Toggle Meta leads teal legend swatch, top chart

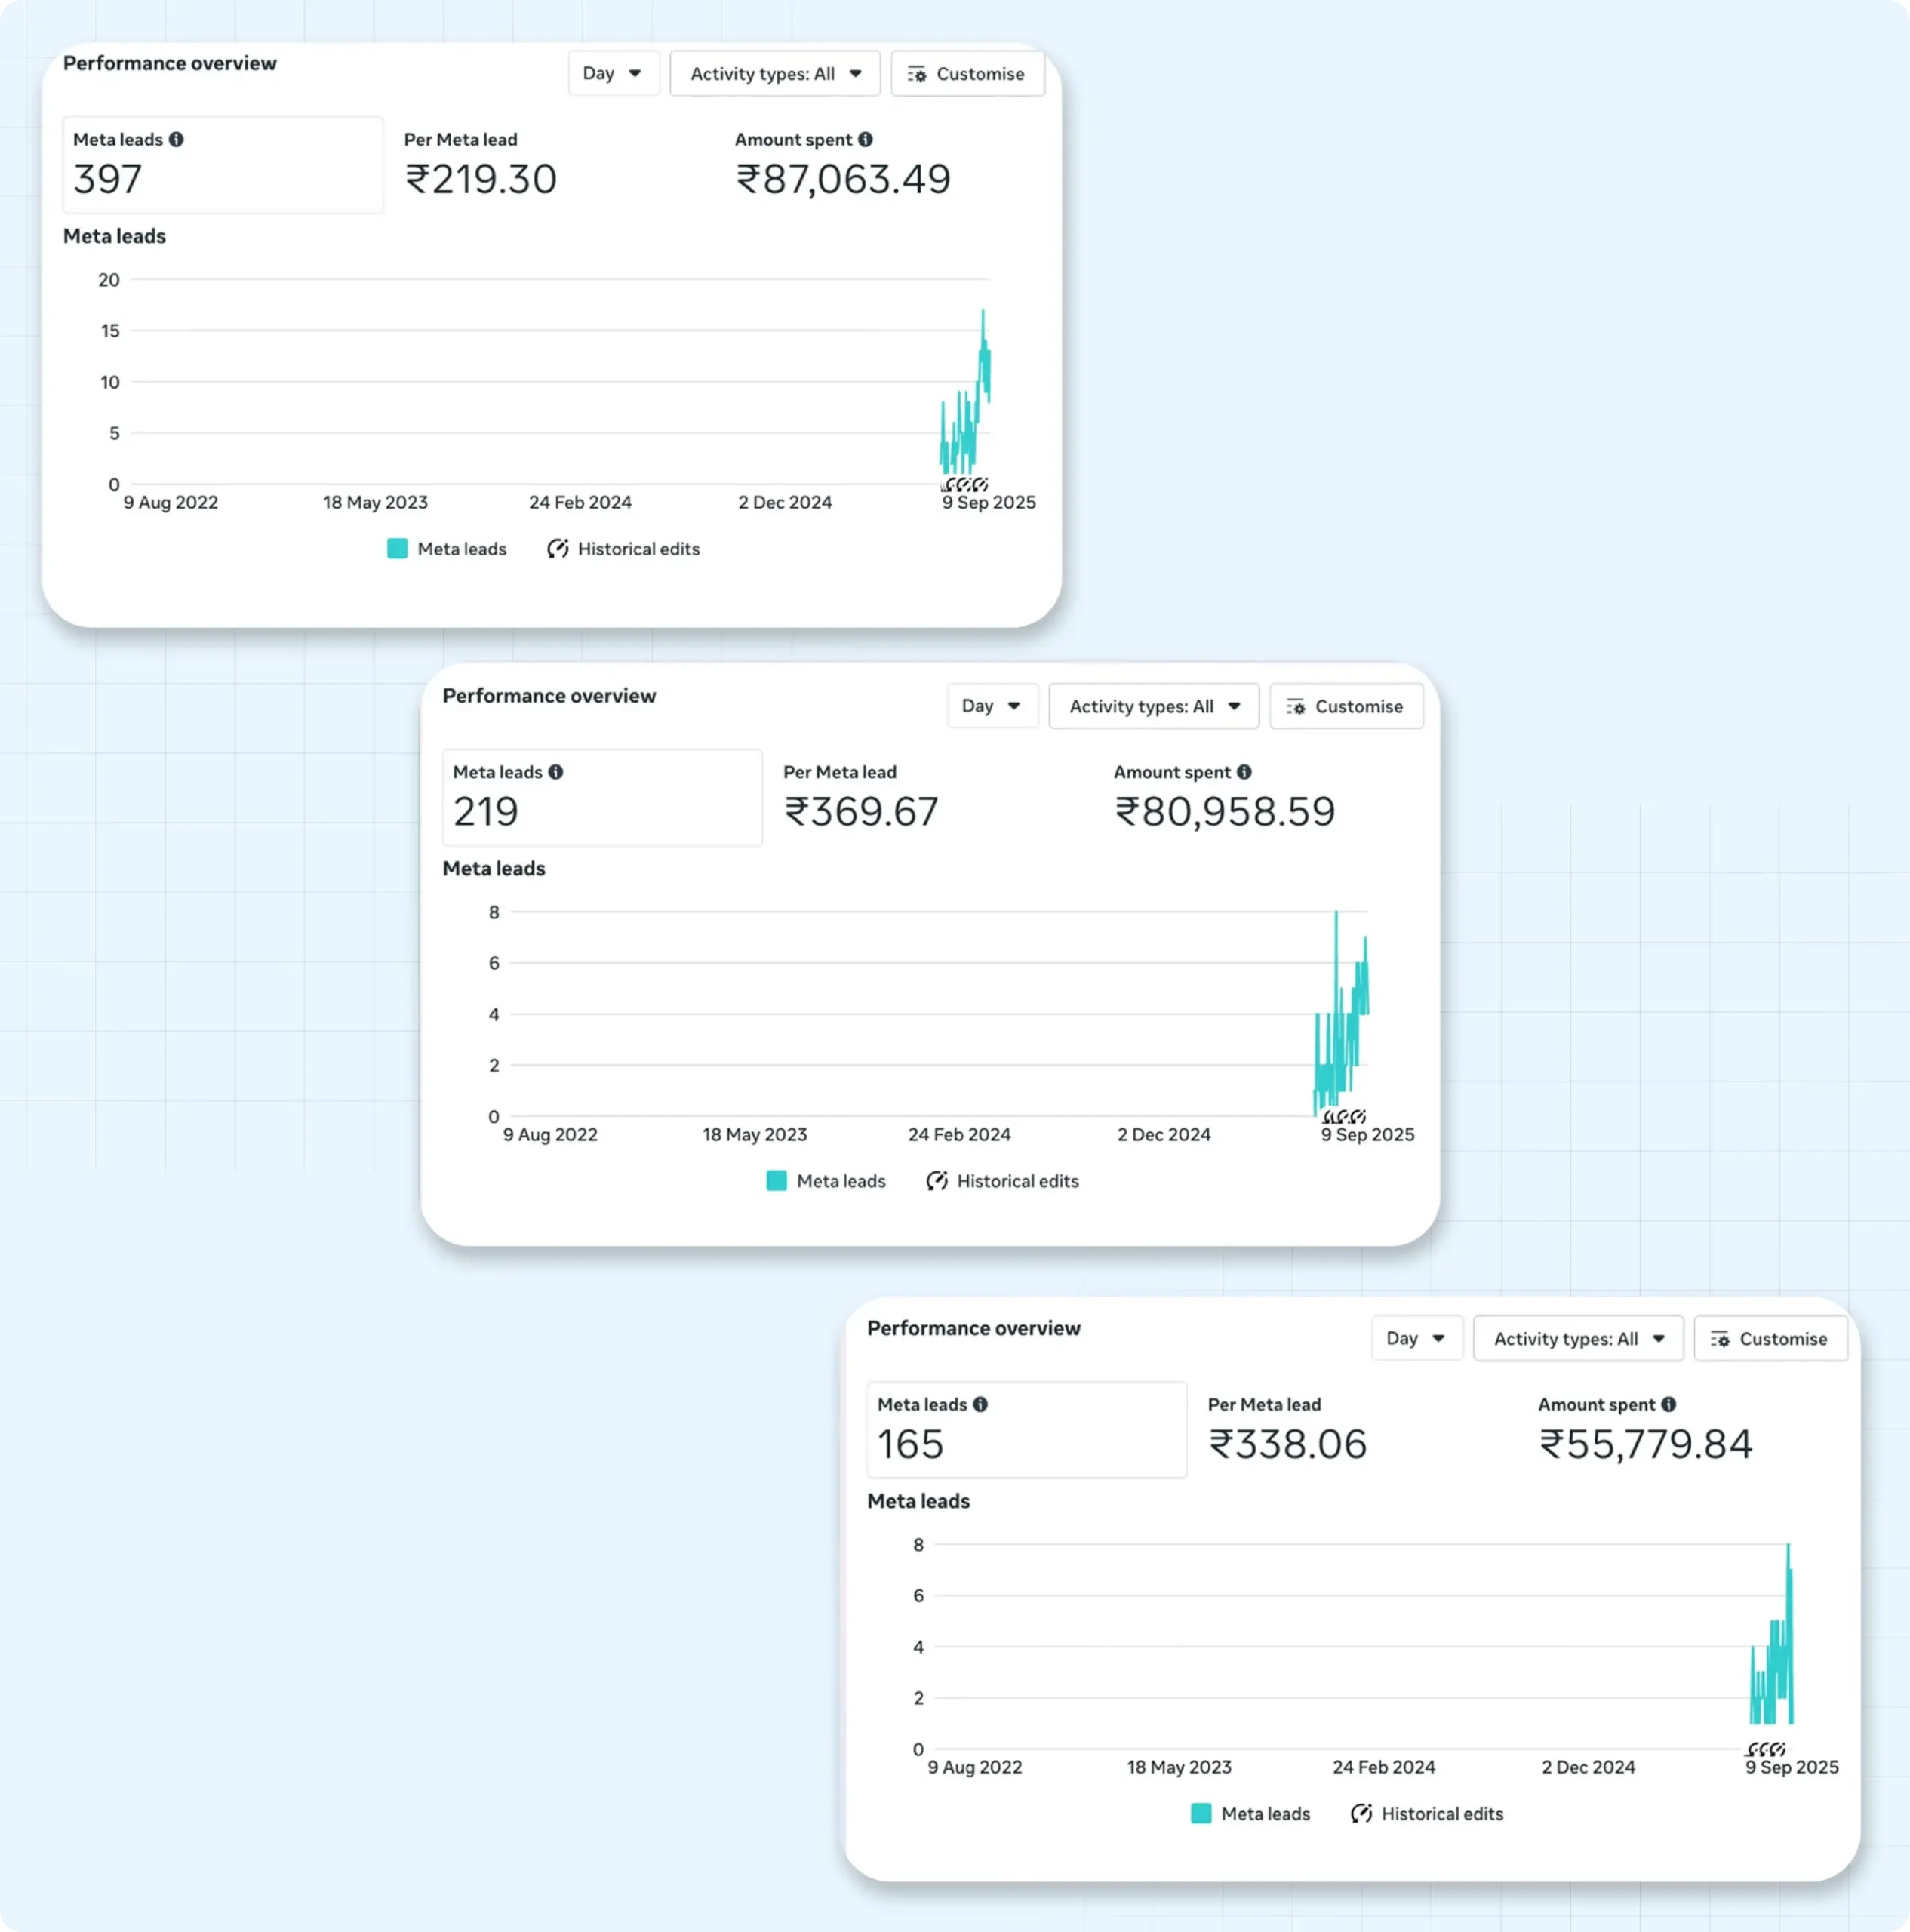397,549
